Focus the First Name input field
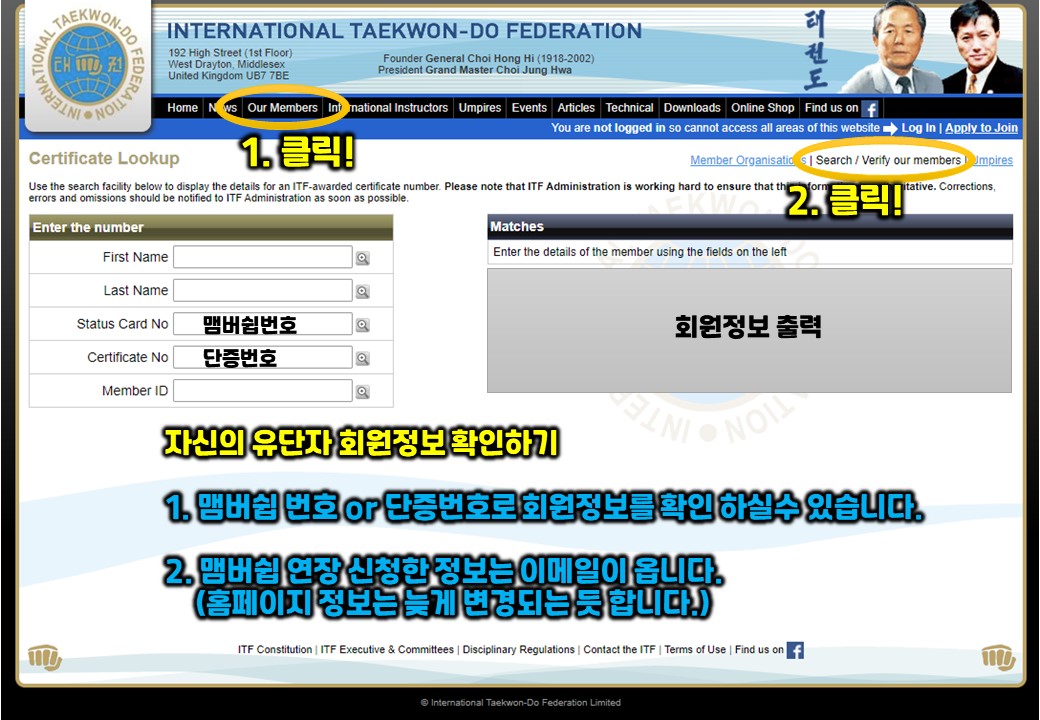This screenshot has height=720, width=1040. pyautogui.click(x=263, y=257)
